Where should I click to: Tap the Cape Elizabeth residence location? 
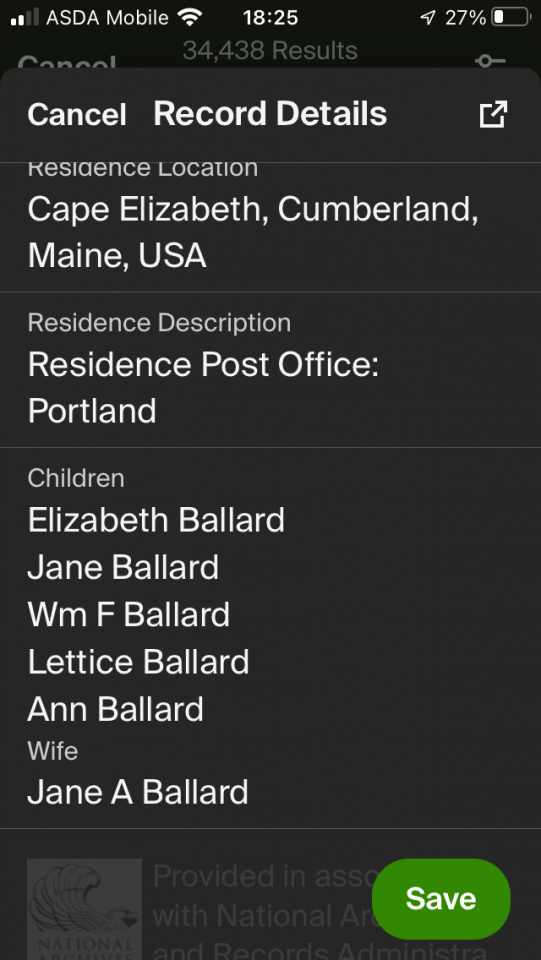[253, 232]
